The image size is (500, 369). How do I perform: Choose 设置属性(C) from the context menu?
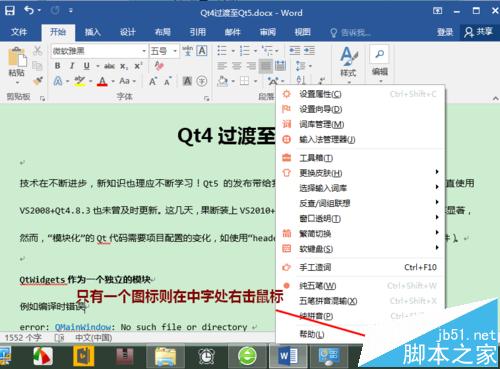pos(360,94)
